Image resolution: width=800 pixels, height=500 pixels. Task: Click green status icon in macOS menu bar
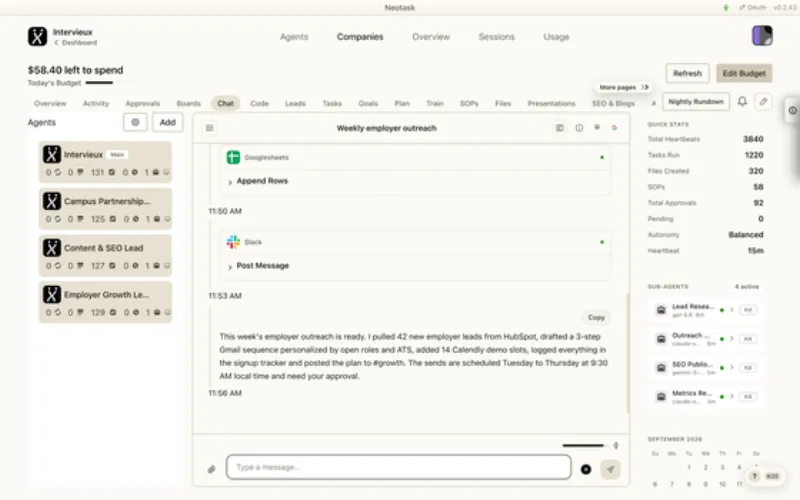(x=726, y=8)
